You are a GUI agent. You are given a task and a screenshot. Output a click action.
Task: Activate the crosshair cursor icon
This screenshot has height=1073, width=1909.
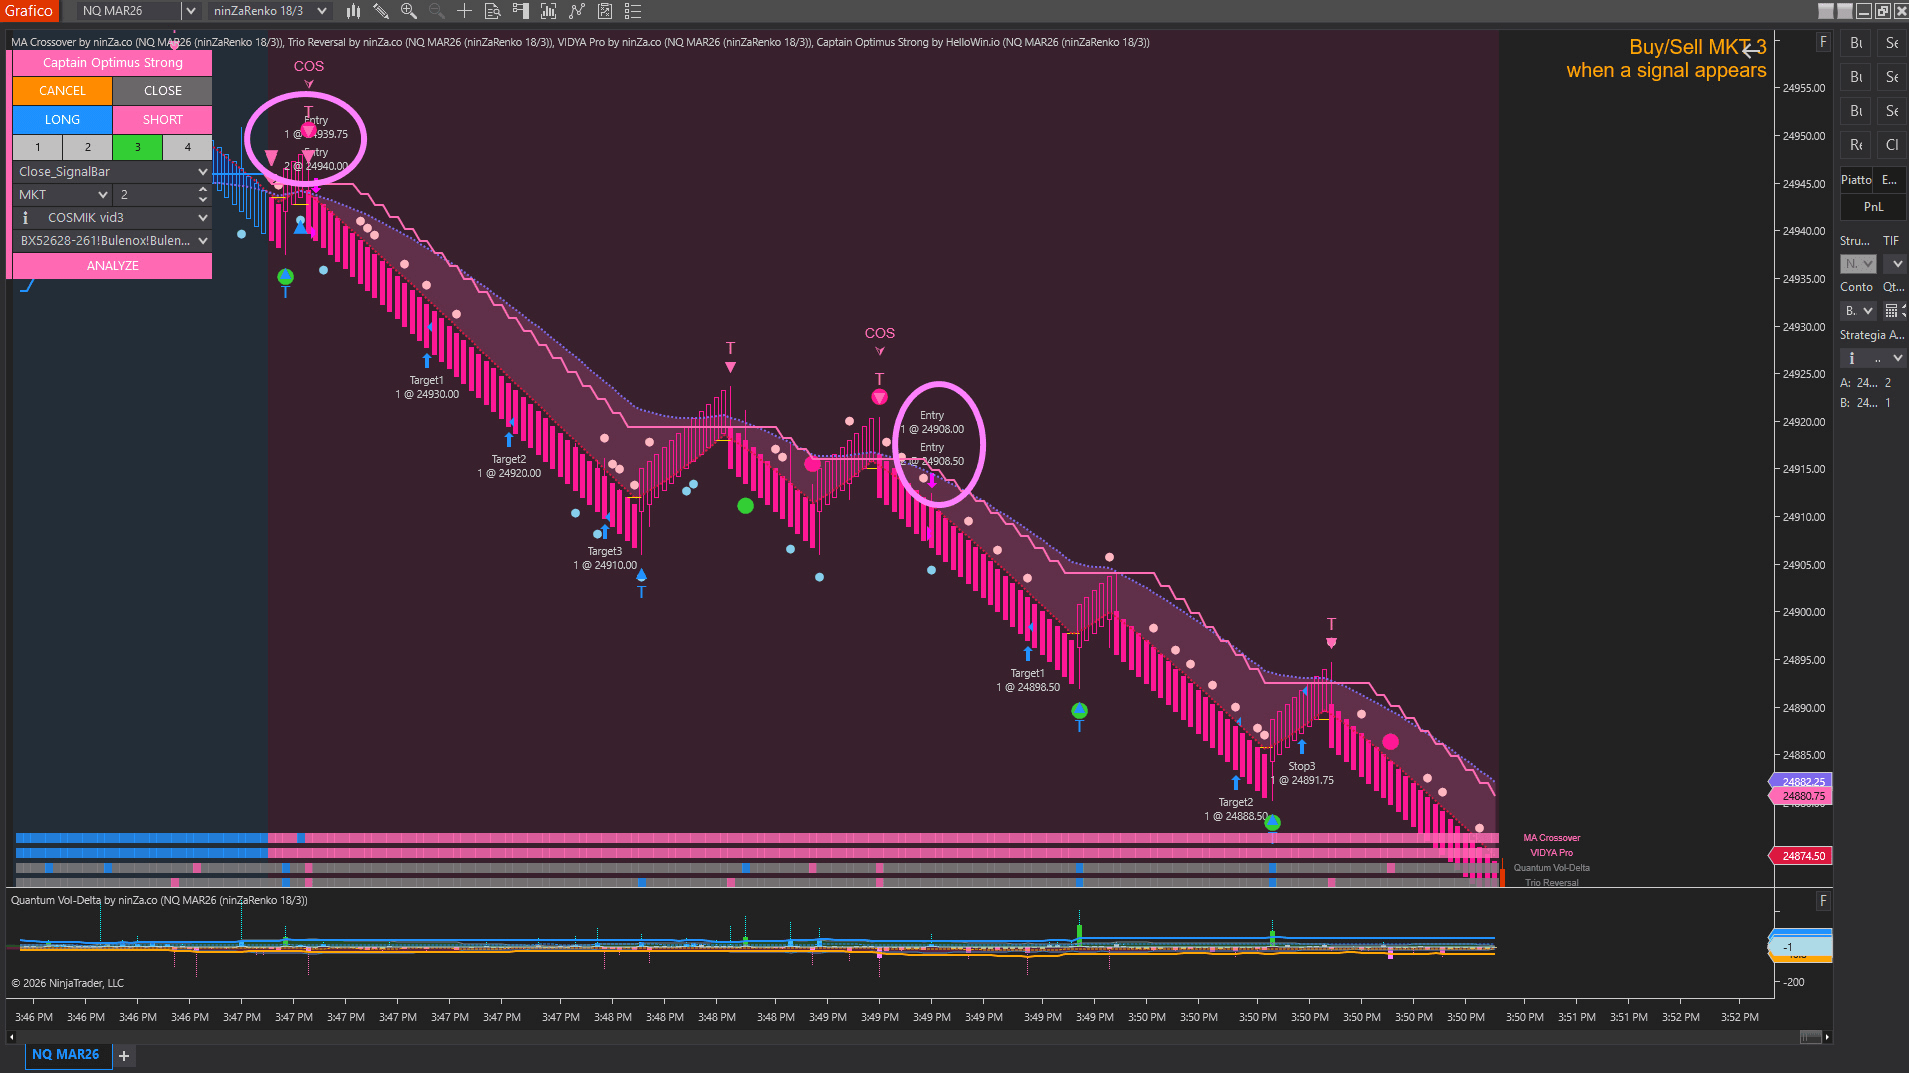tap(465, 11)
